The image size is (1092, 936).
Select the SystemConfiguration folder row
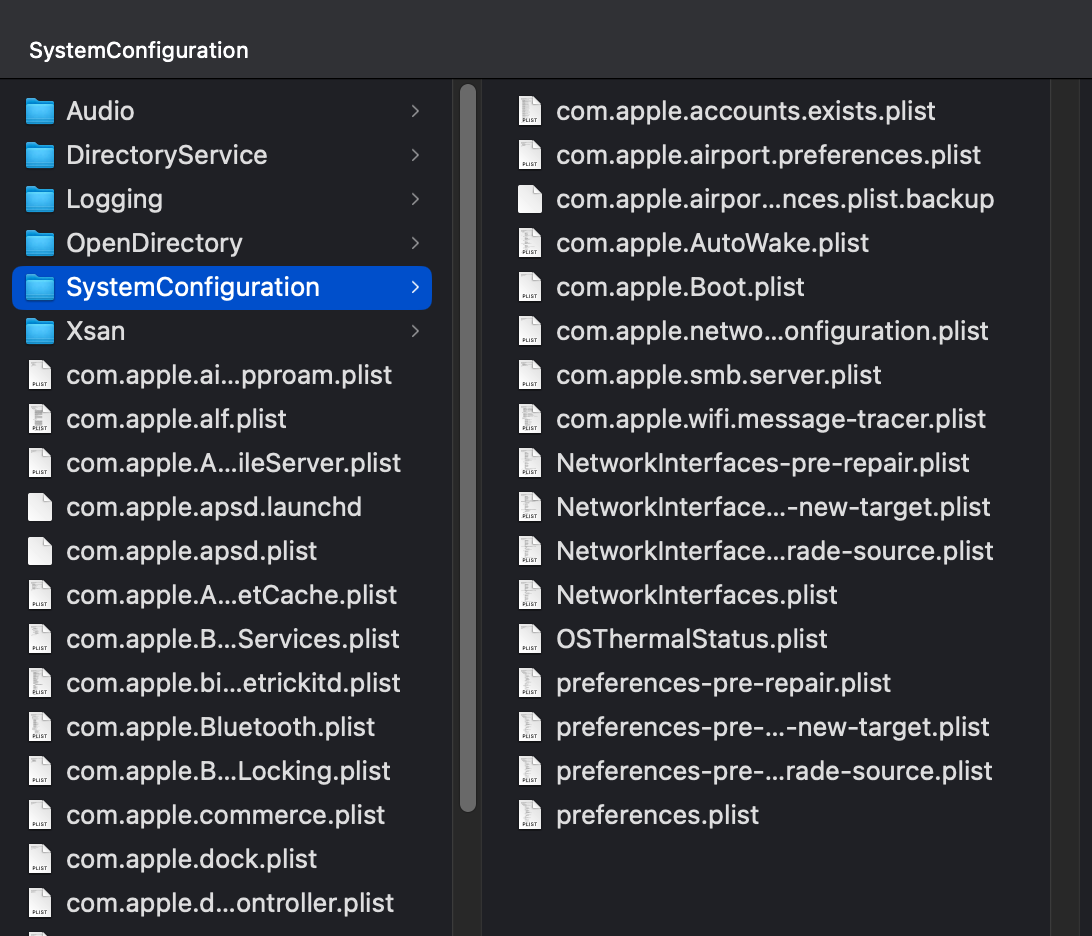[220, 287]
